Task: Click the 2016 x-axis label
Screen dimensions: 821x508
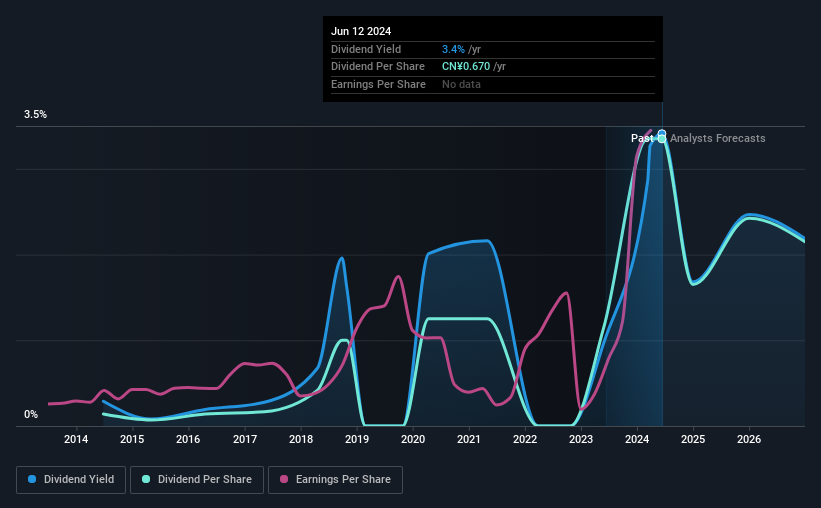Action: click(188, 439)
